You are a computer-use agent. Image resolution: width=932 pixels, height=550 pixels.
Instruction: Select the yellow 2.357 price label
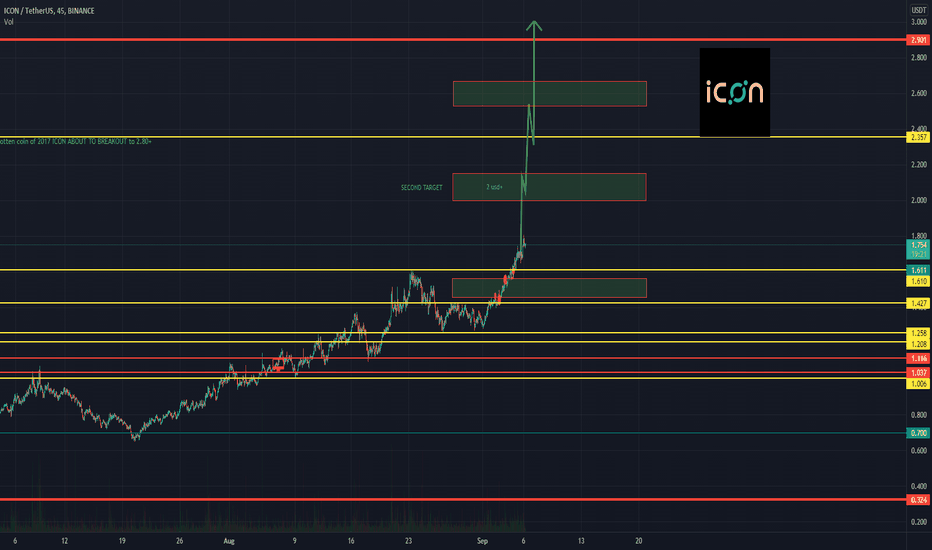click(x=918, y=137)
